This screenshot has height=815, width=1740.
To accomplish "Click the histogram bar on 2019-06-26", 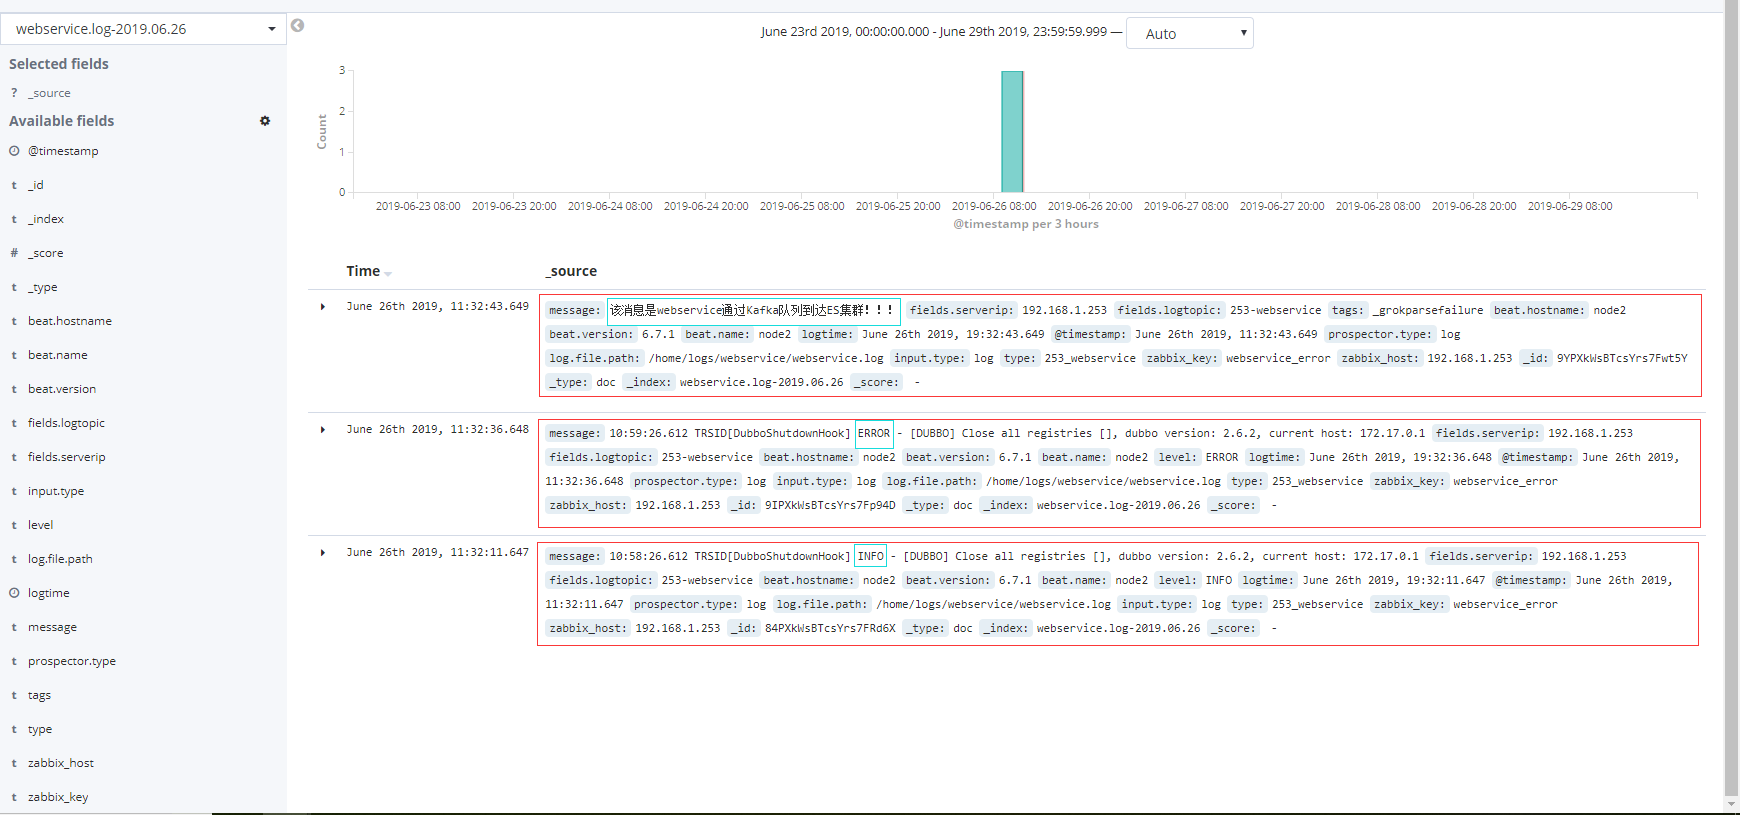I will pos(1012,131).
